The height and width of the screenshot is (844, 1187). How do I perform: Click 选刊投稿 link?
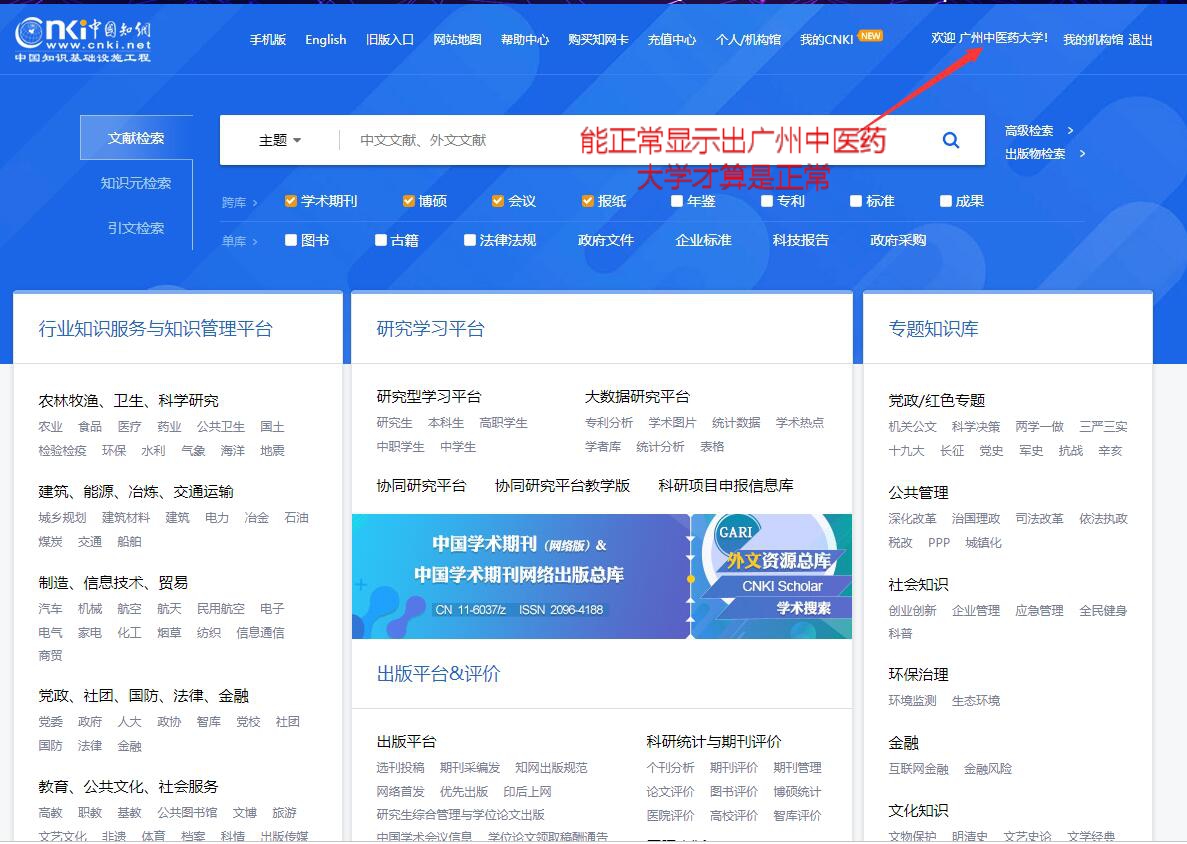[x=400, y=768]
